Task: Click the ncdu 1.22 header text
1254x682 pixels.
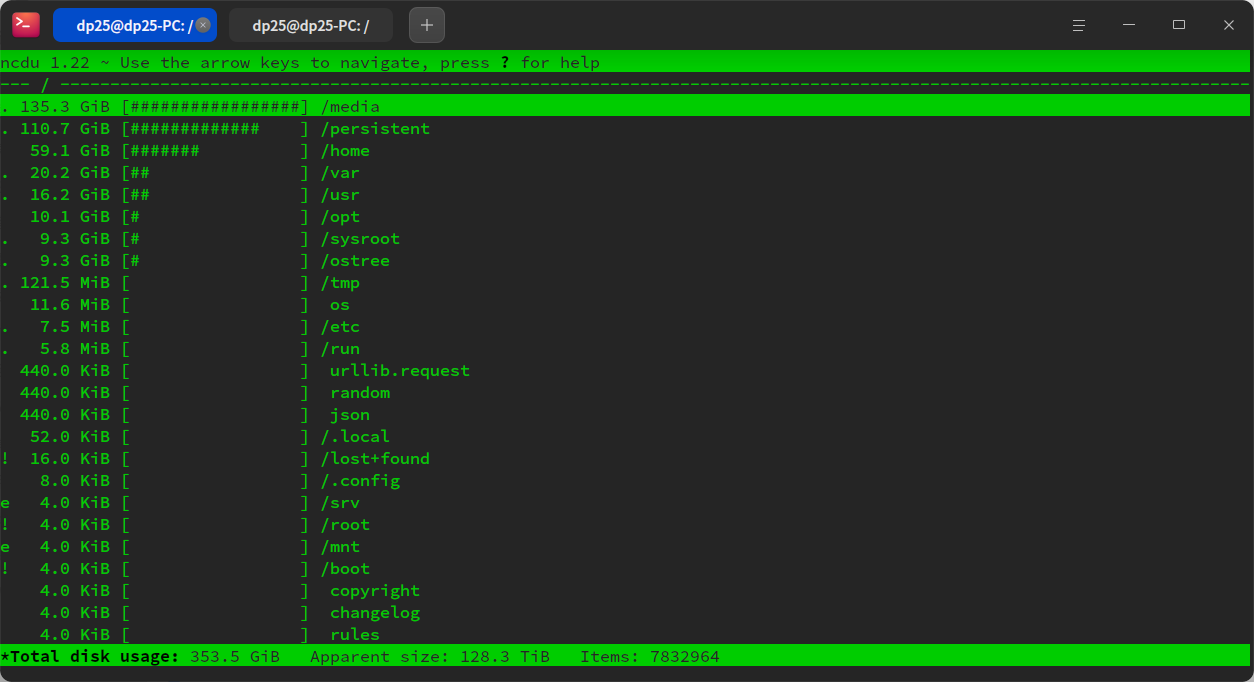Action: coord(45,63)
